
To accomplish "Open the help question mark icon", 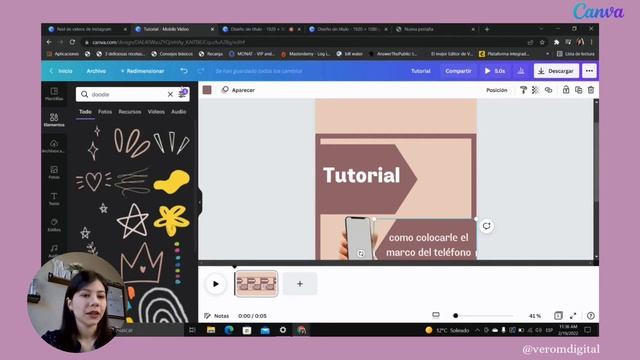I will point(591,316).
